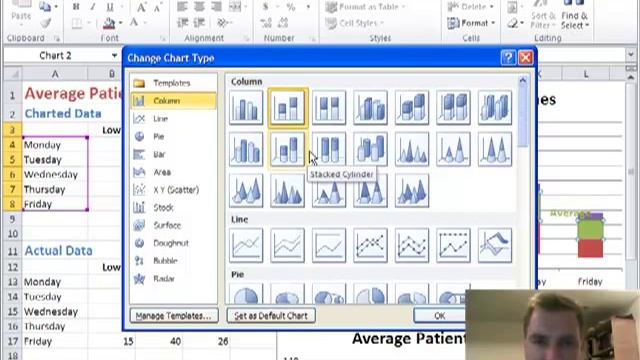The image size is (640, 360).
Task: Select the 3-D Cone chart
Action: 246,191
